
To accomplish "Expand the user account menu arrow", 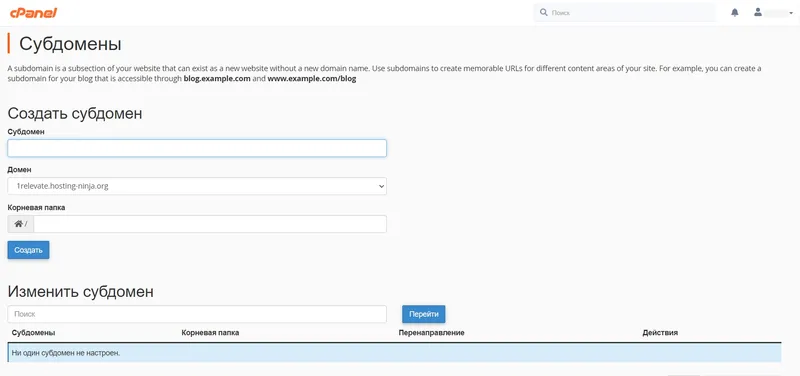I will [x=791, y=13].
